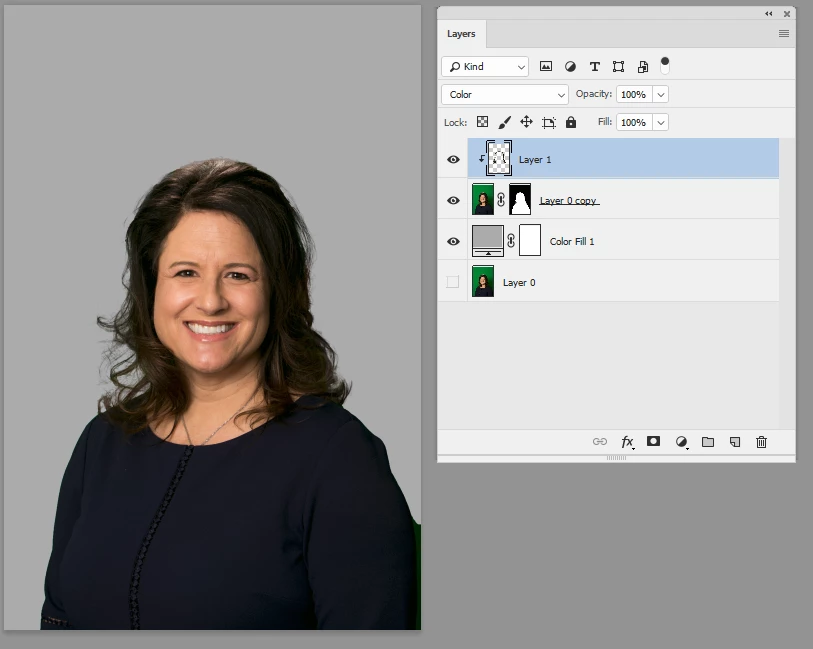Screen dimensions: 813x649
Task: Click Color Fill 1 color swatch thumbnail
Action: click(x=488, y=240)
